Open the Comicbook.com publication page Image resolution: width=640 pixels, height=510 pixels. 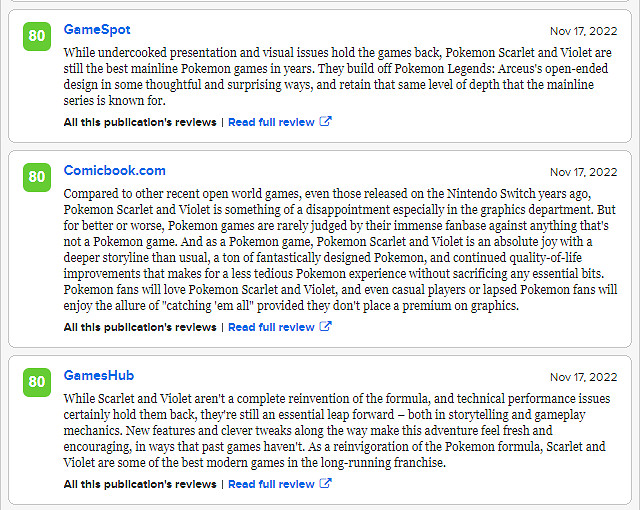coord(114,171)
